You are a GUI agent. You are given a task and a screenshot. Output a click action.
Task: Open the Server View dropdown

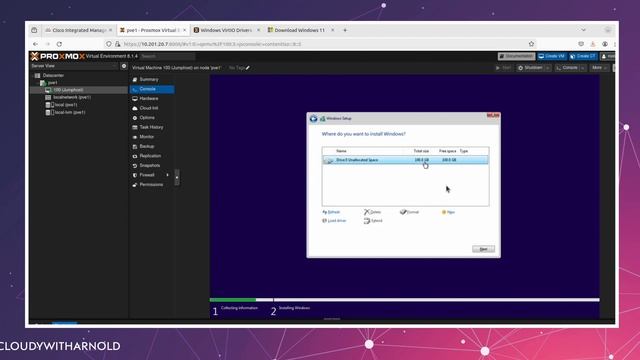click(73, 66)
